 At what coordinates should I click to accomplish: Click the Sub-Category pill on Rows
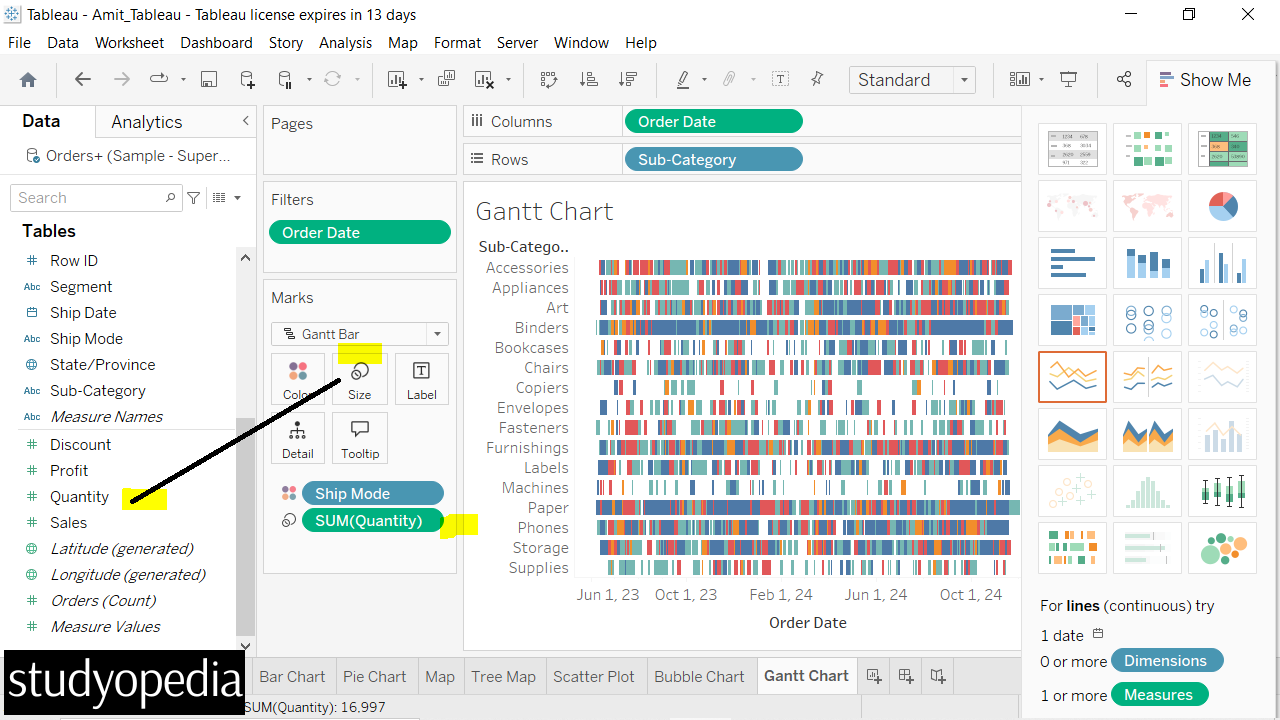coord(713,159)
